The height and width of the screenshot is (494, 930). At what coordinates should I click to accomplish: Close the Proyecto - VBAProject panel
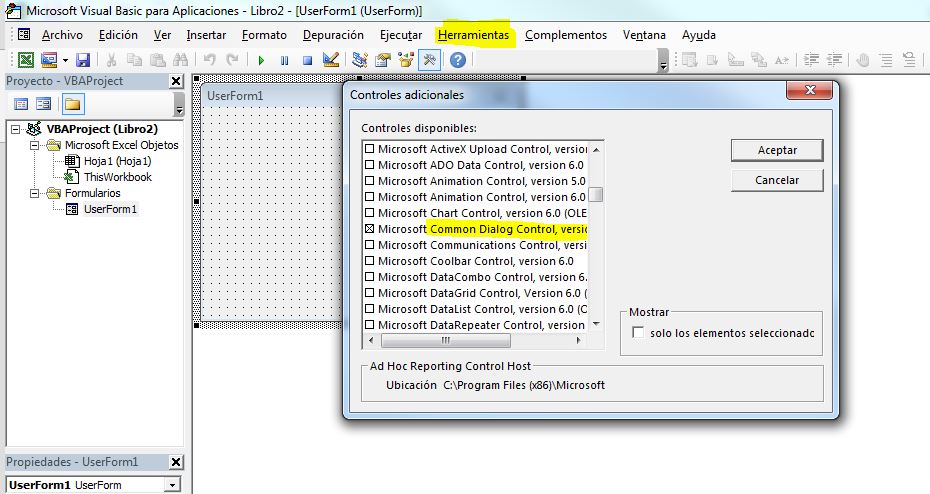point(176,81)
